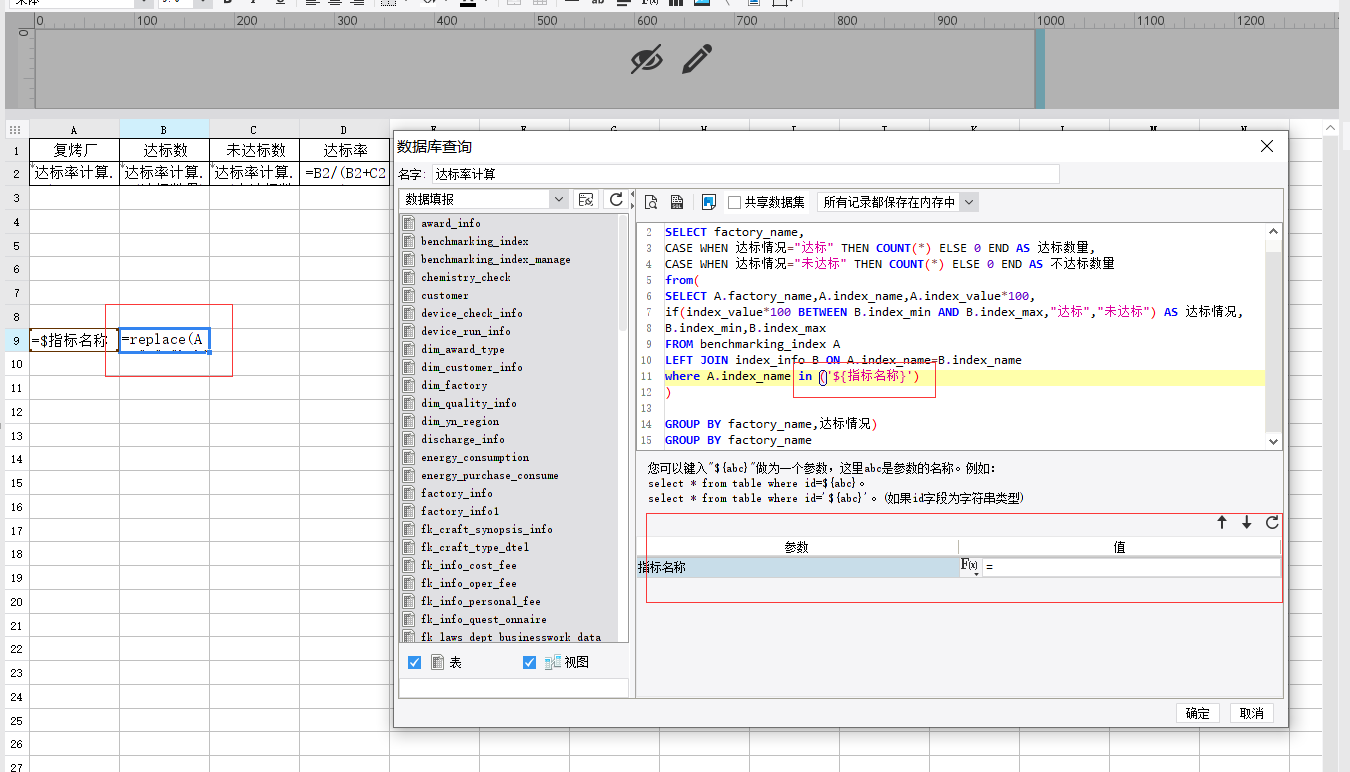This screenshot has width=1350, height=772.
Task: Select the discharge_info table
Action: (462, 439)
